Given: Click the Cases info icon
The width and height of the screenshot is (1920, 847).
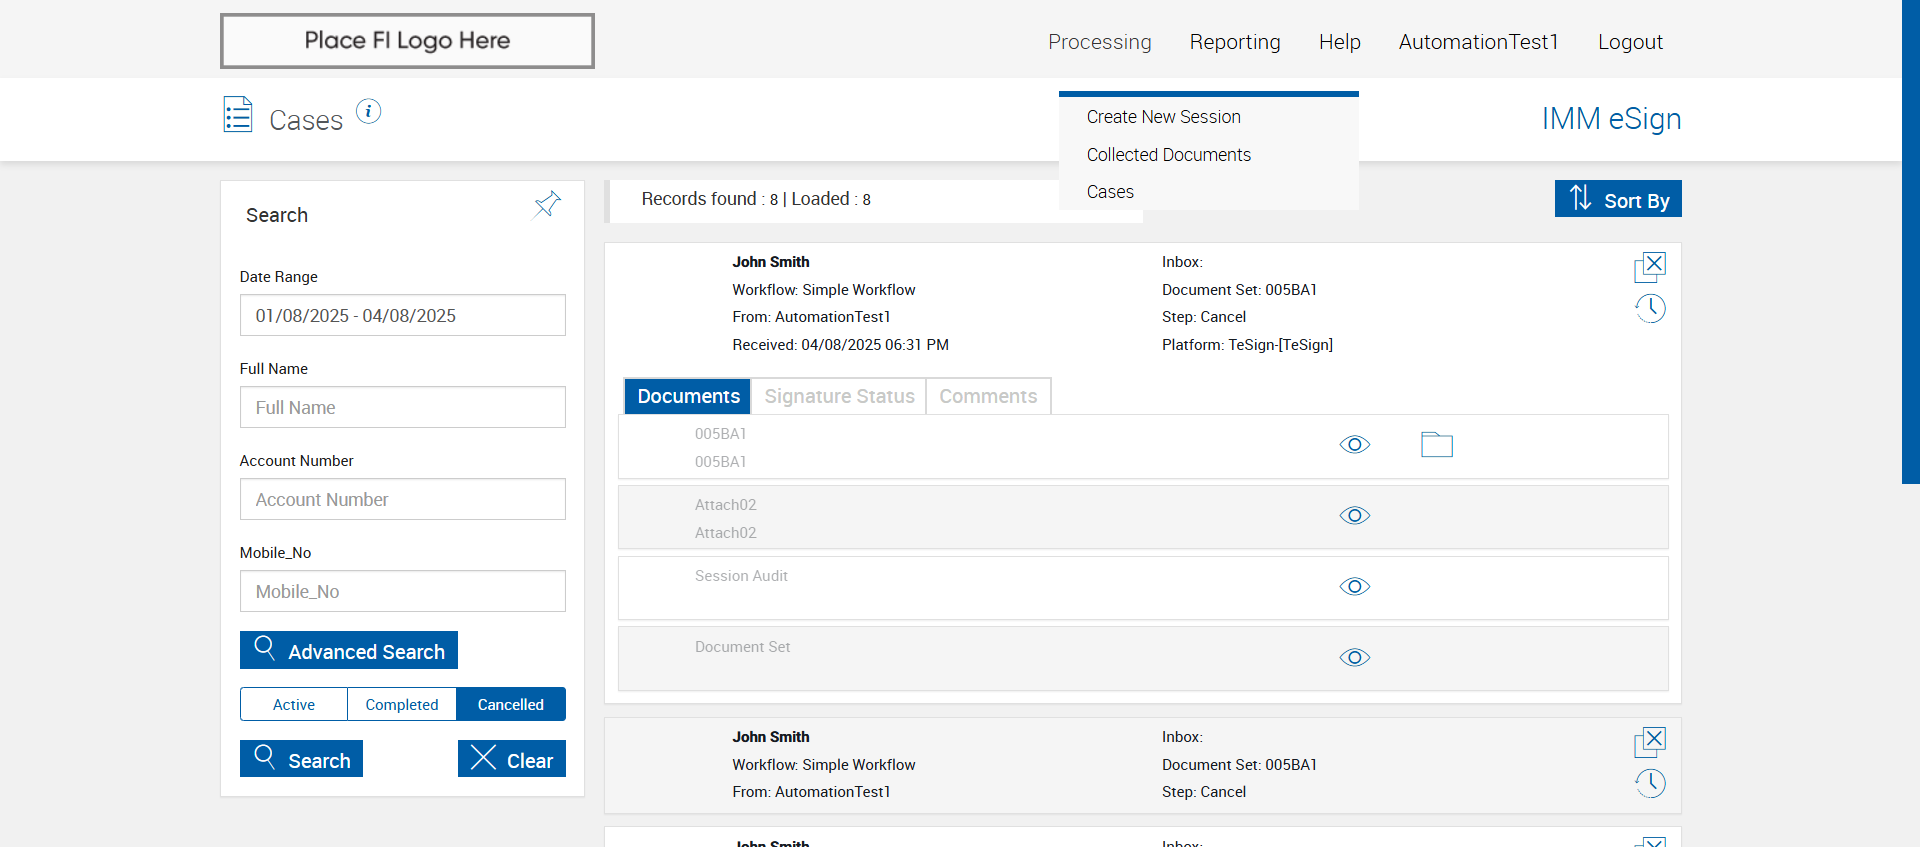Looking at the screenshot, I should coord(368,111).
